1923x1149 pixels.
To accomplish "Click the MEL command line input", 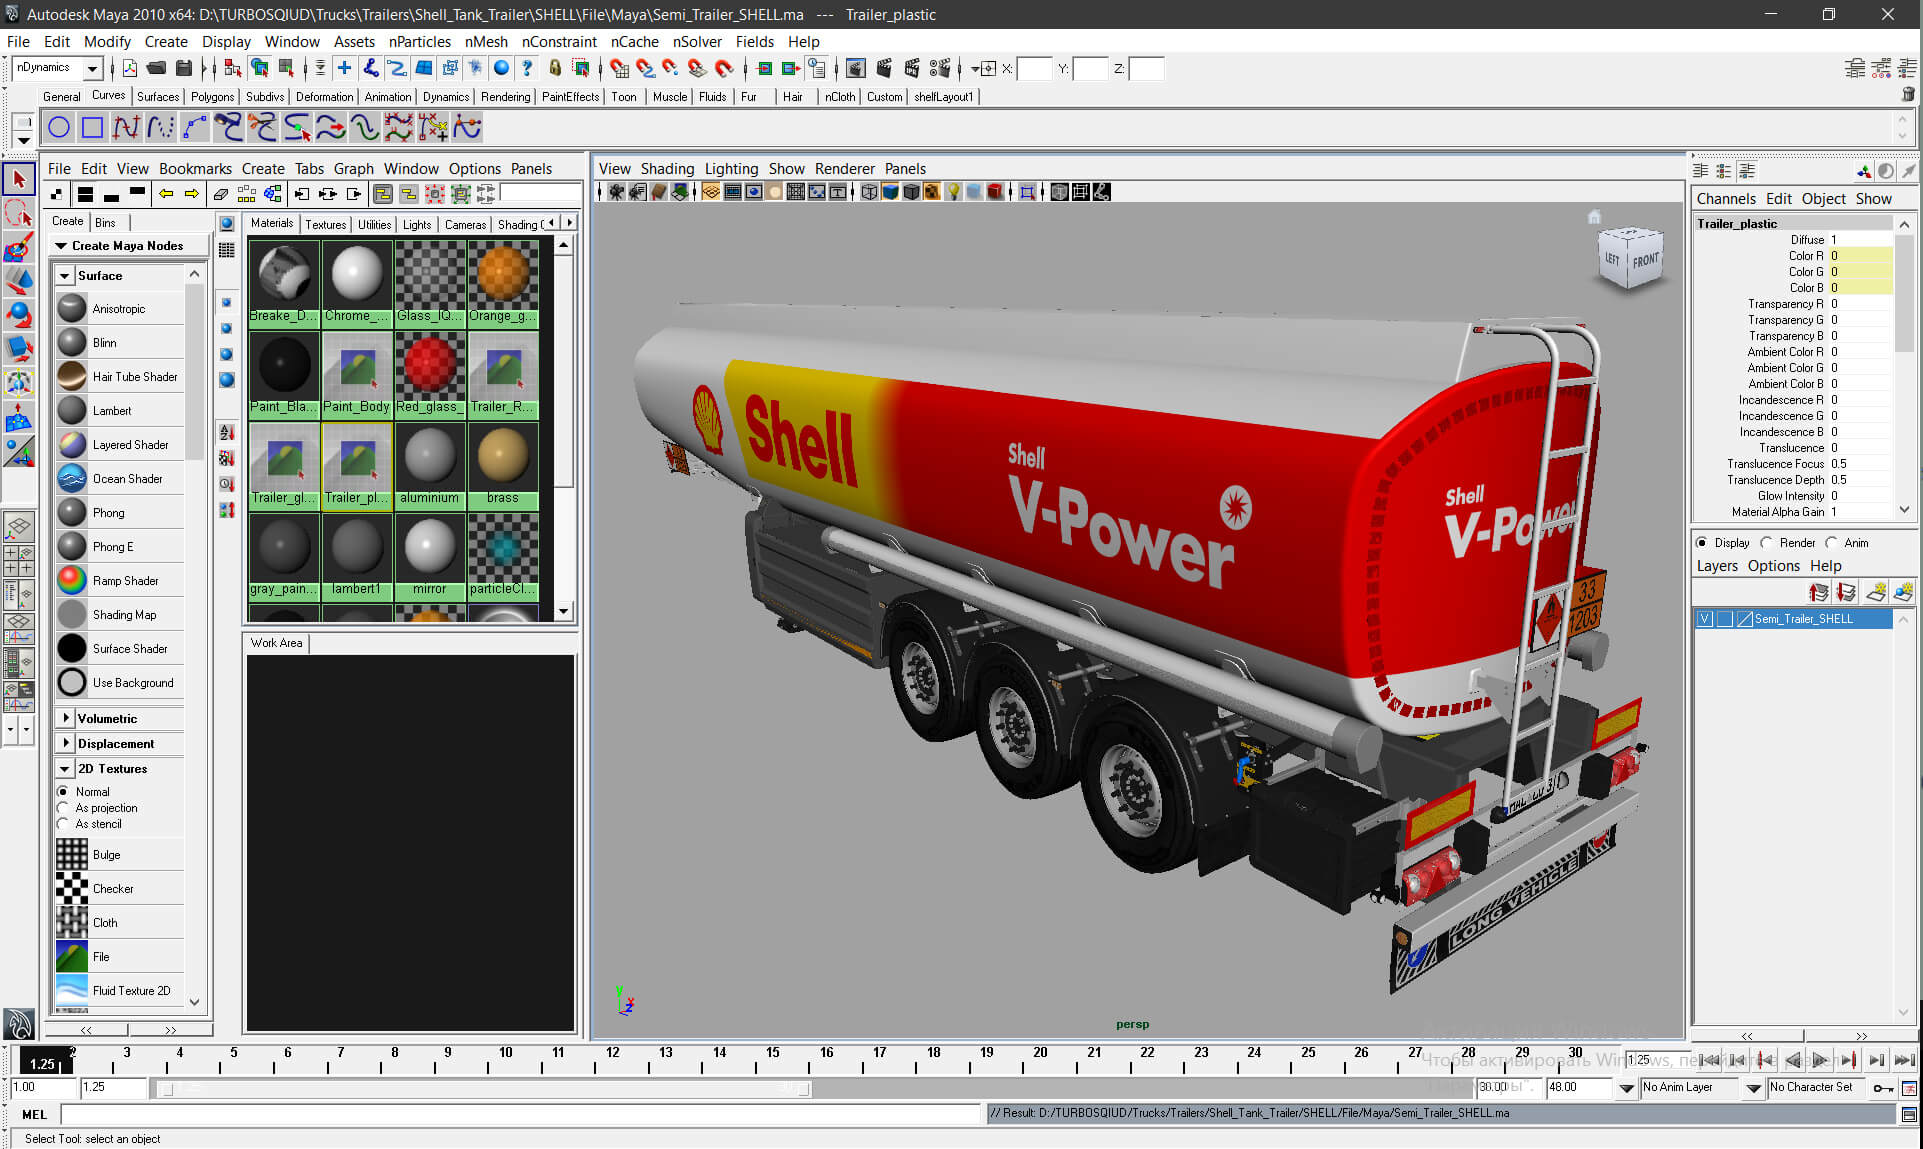I will [x=520, y=1114].
